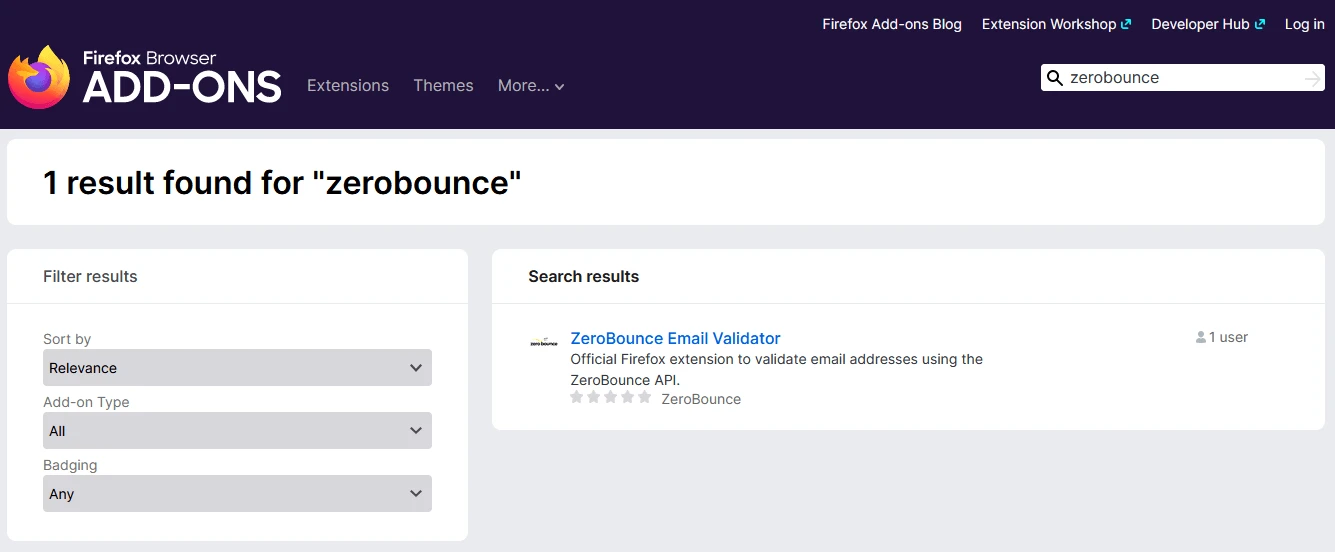Click the Firefox Browser Add-ons logo
Image resolution: width=1335 pixels, height=552 pixels.
coord(145,77)
